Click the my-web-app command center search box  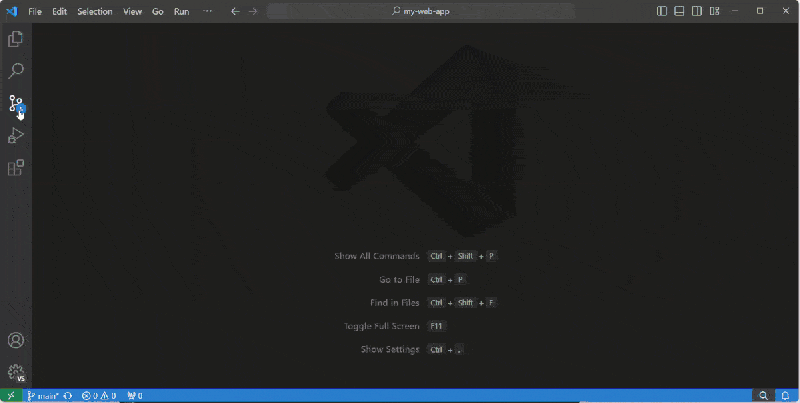pos(421,11)
